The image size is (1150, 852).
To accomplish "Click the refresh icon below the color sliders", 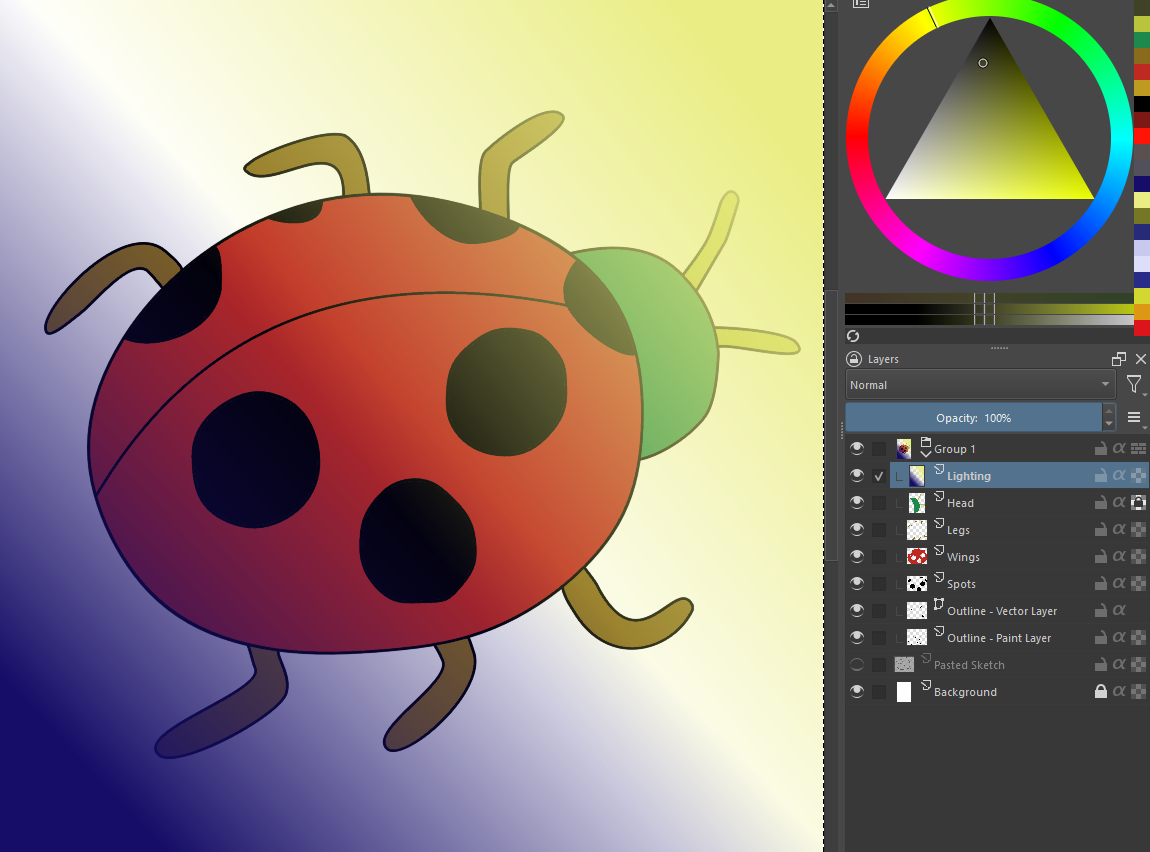I will click(853, 336).
